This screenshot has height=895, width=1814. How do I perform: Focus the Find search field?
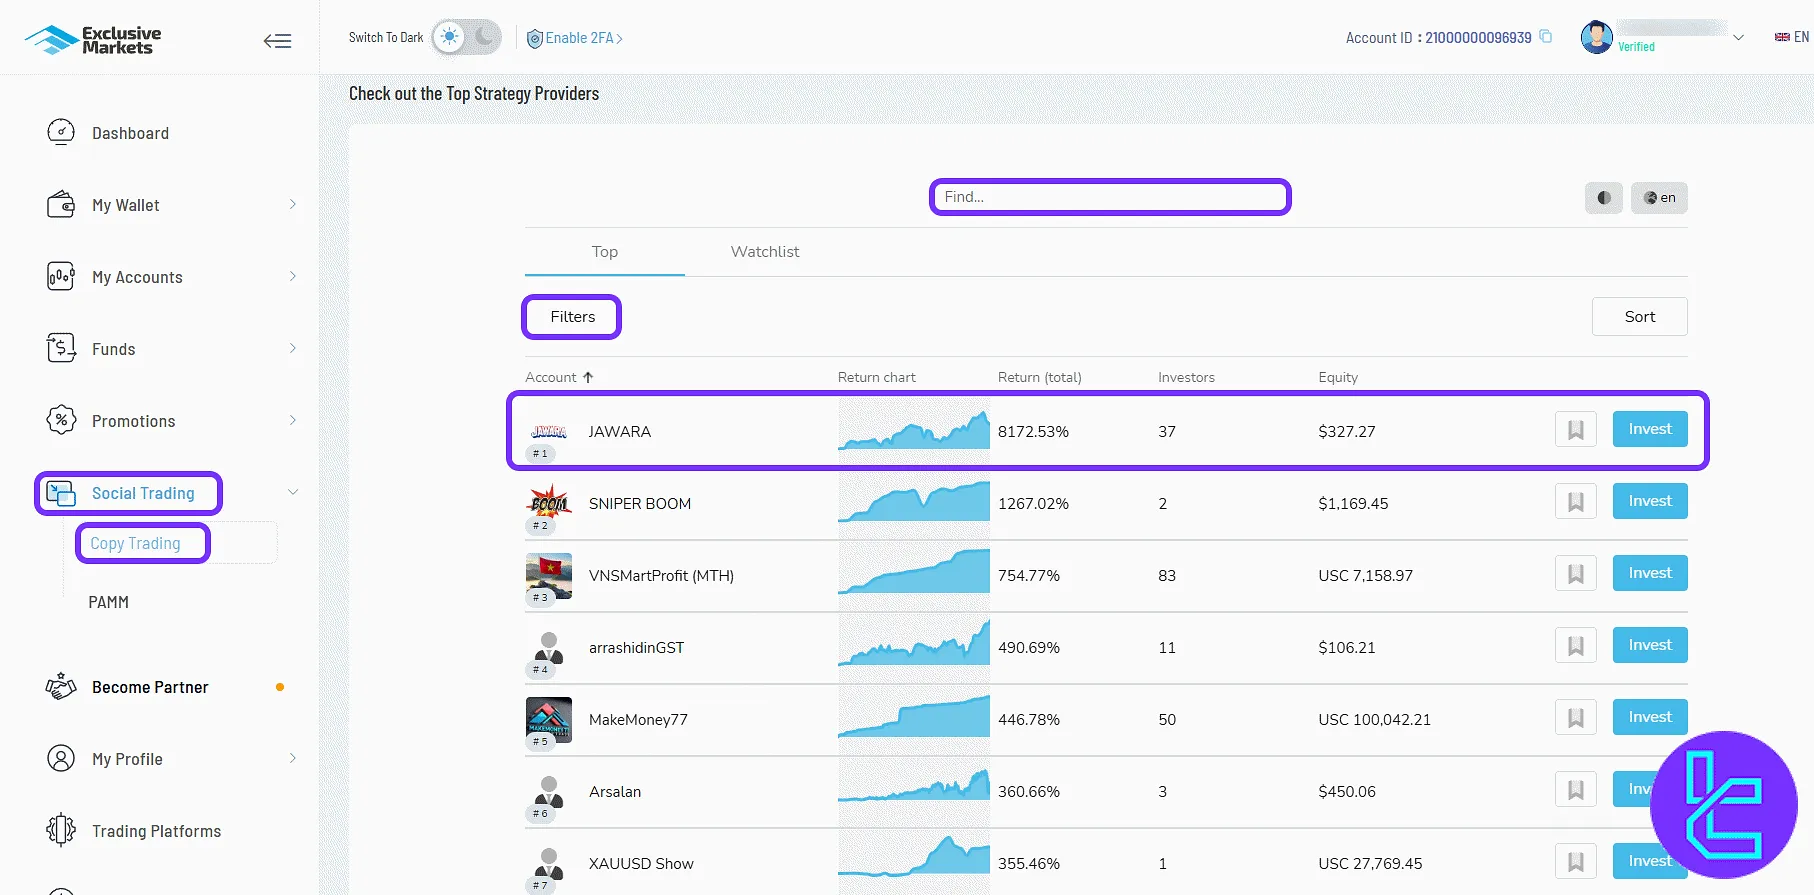1110,197
